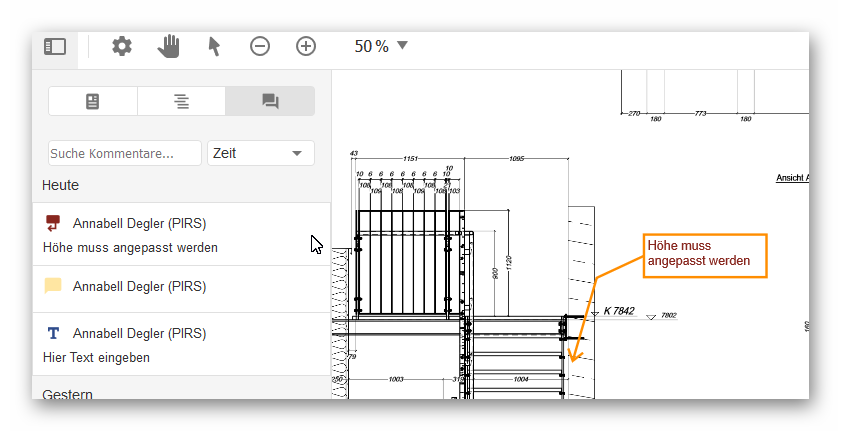
Task: Zoom out with the minus icon
Action: [260, 46]
